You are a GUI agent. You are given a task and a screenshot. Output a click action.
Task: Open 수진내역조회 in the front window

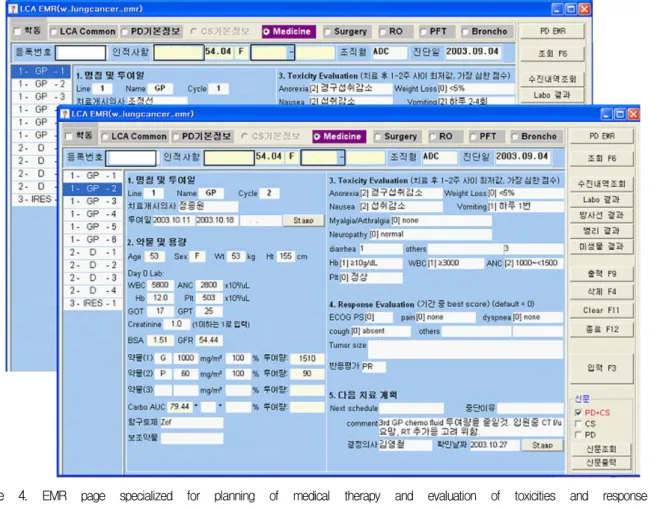click(602, 183)
